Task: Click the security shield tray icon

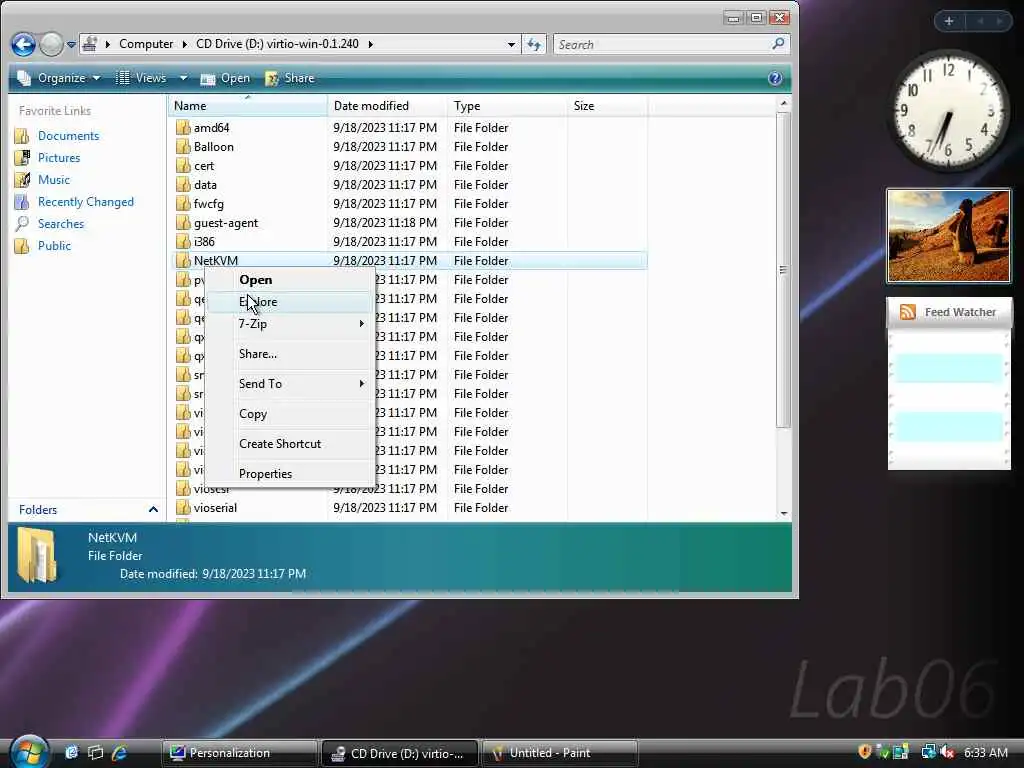Action: (x=865, y=752)
